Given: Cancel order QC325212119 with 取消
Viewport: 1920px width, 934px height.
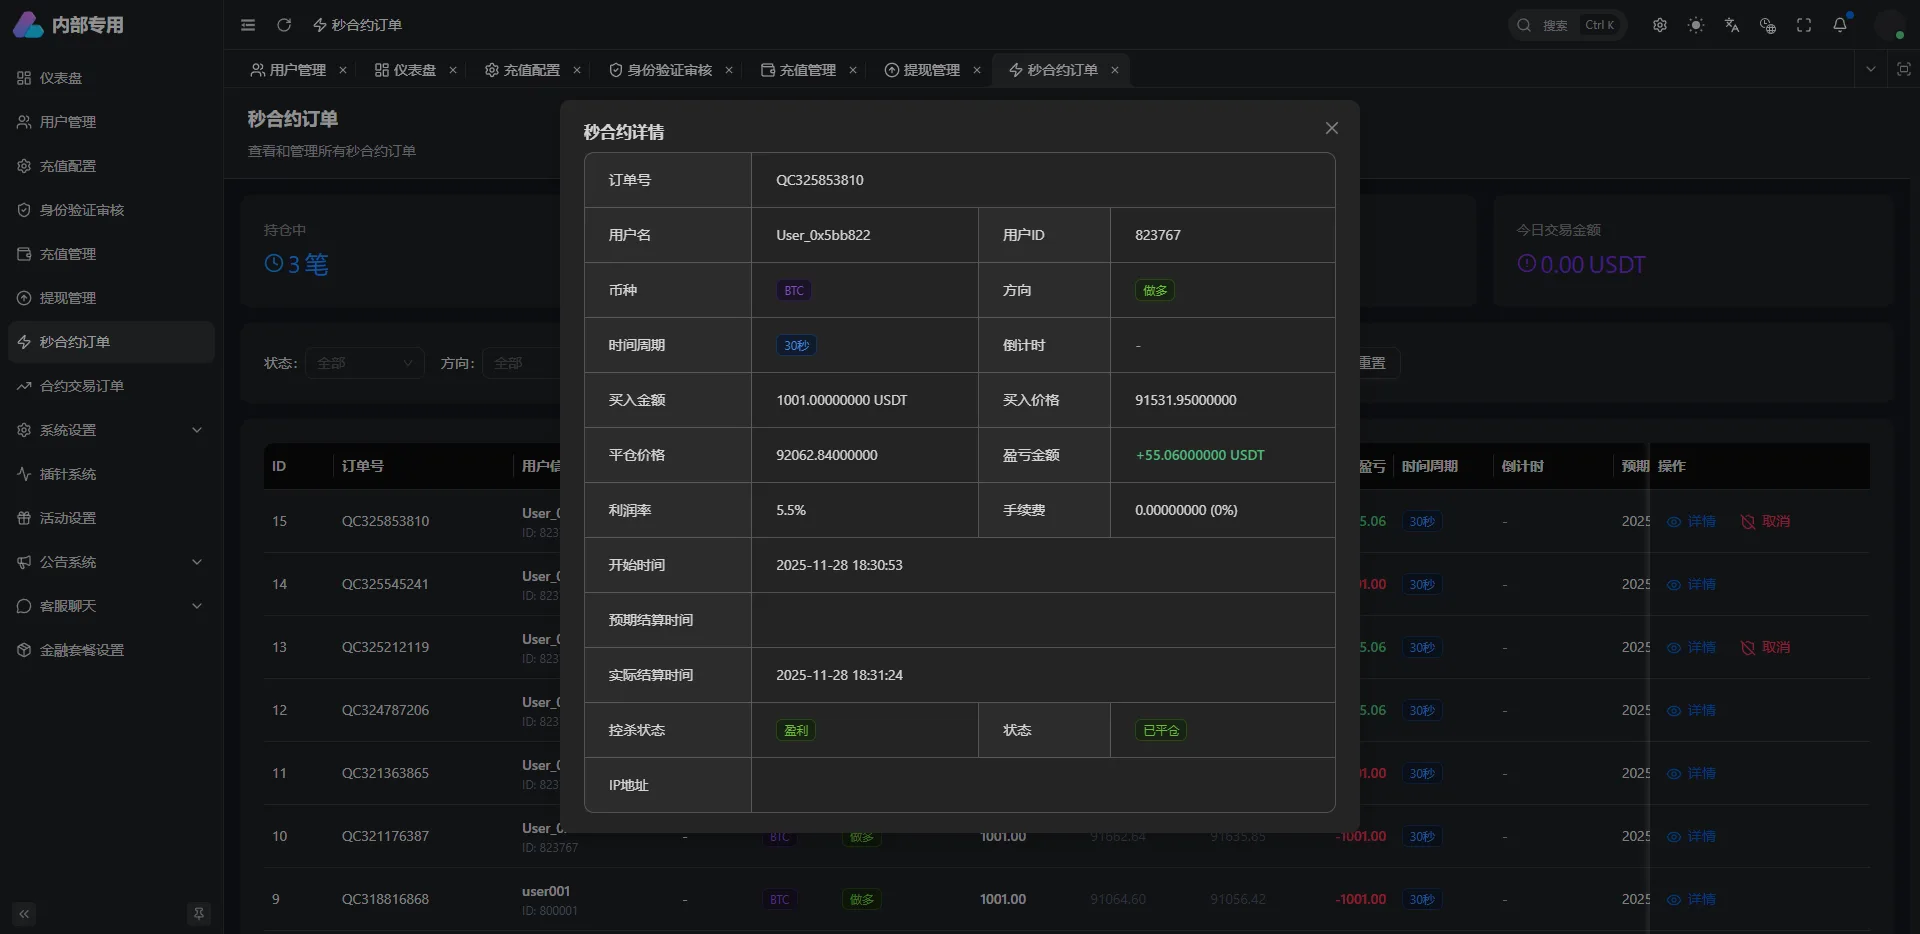Looking at the screenshot, I should point(1766,648).
